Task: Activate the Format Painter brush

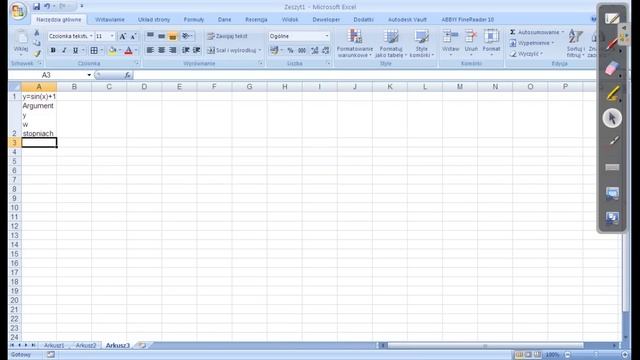Action: (37, 53)
